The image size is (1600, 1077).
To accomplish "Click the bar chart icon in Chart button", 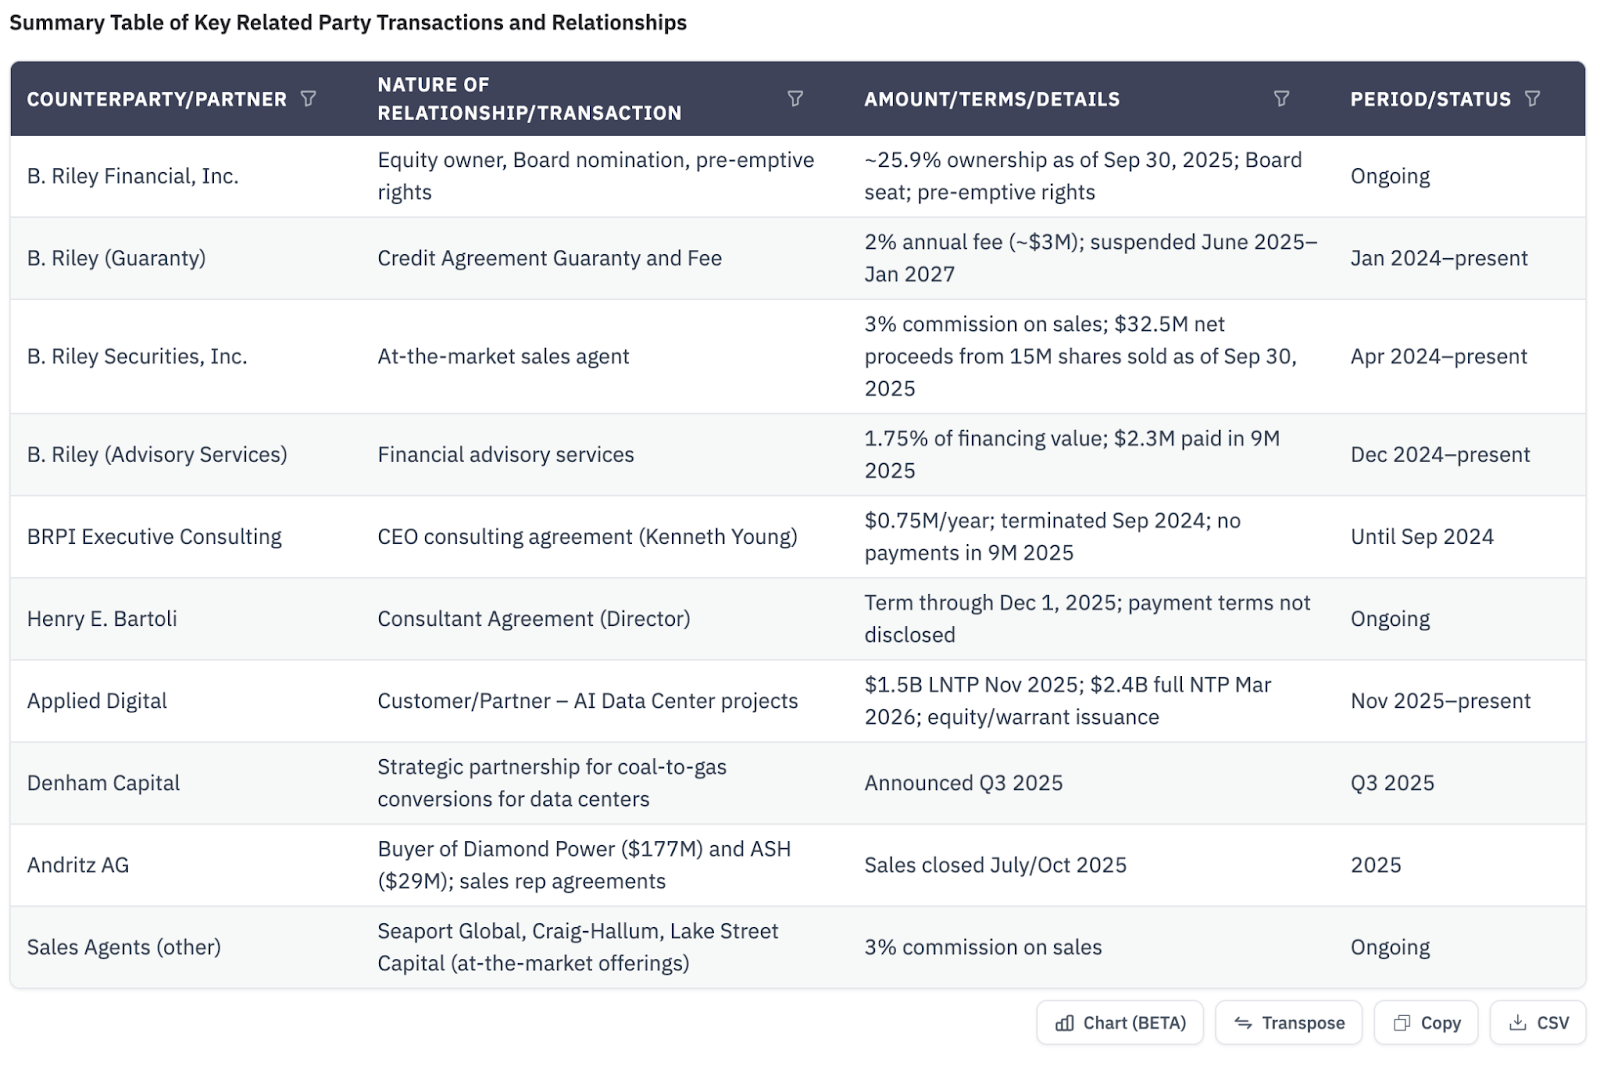I will click(1065, 1023).
